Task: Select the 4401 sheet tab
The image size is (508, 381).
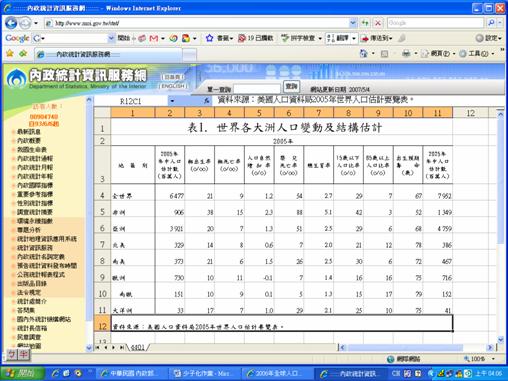Action: point(138,347)
